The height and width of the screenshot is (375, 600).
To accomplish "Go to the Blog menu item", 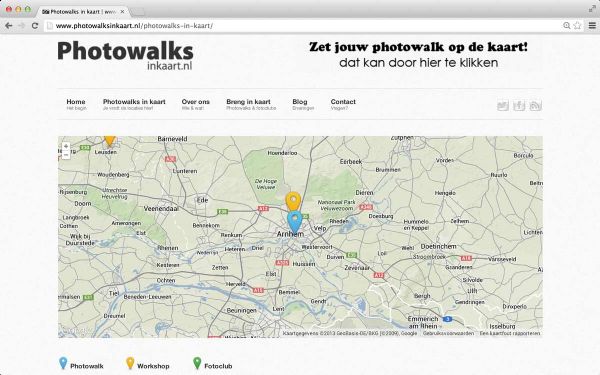I will click(303, 104).
